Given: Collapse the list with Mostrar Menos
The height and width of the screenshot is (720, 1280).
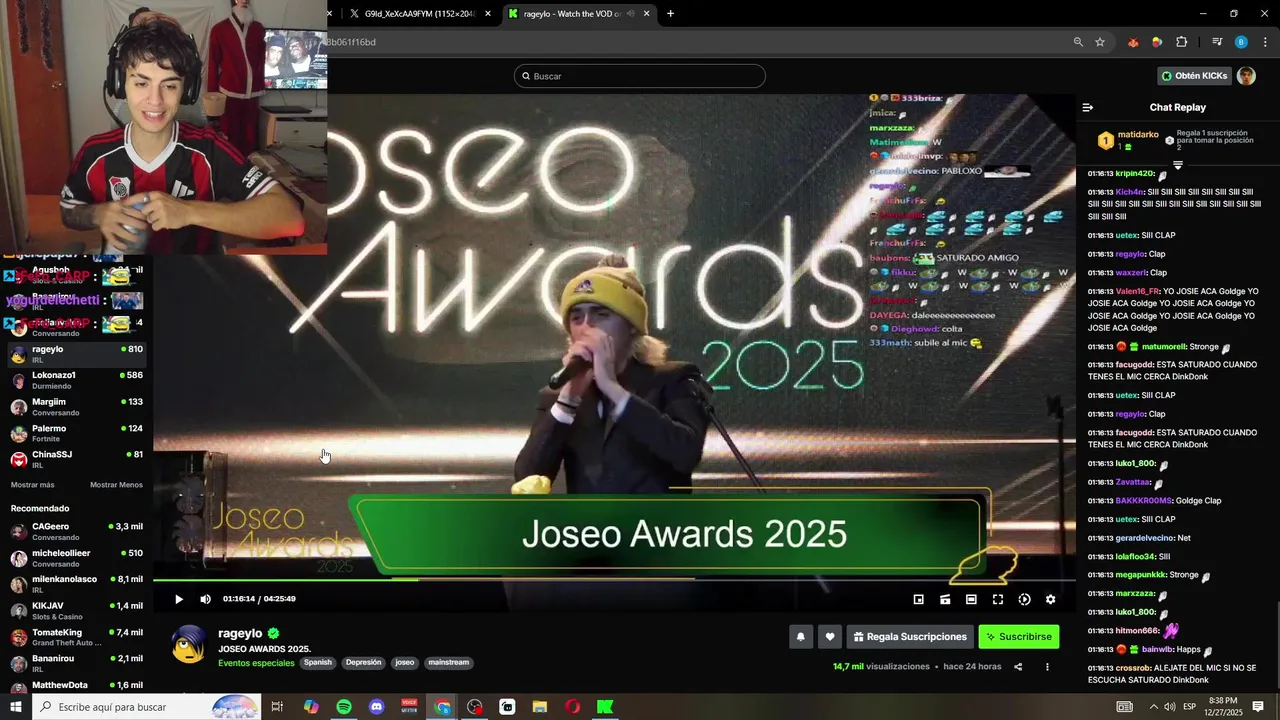Looking at the screenshot, I should pos(116,485).
